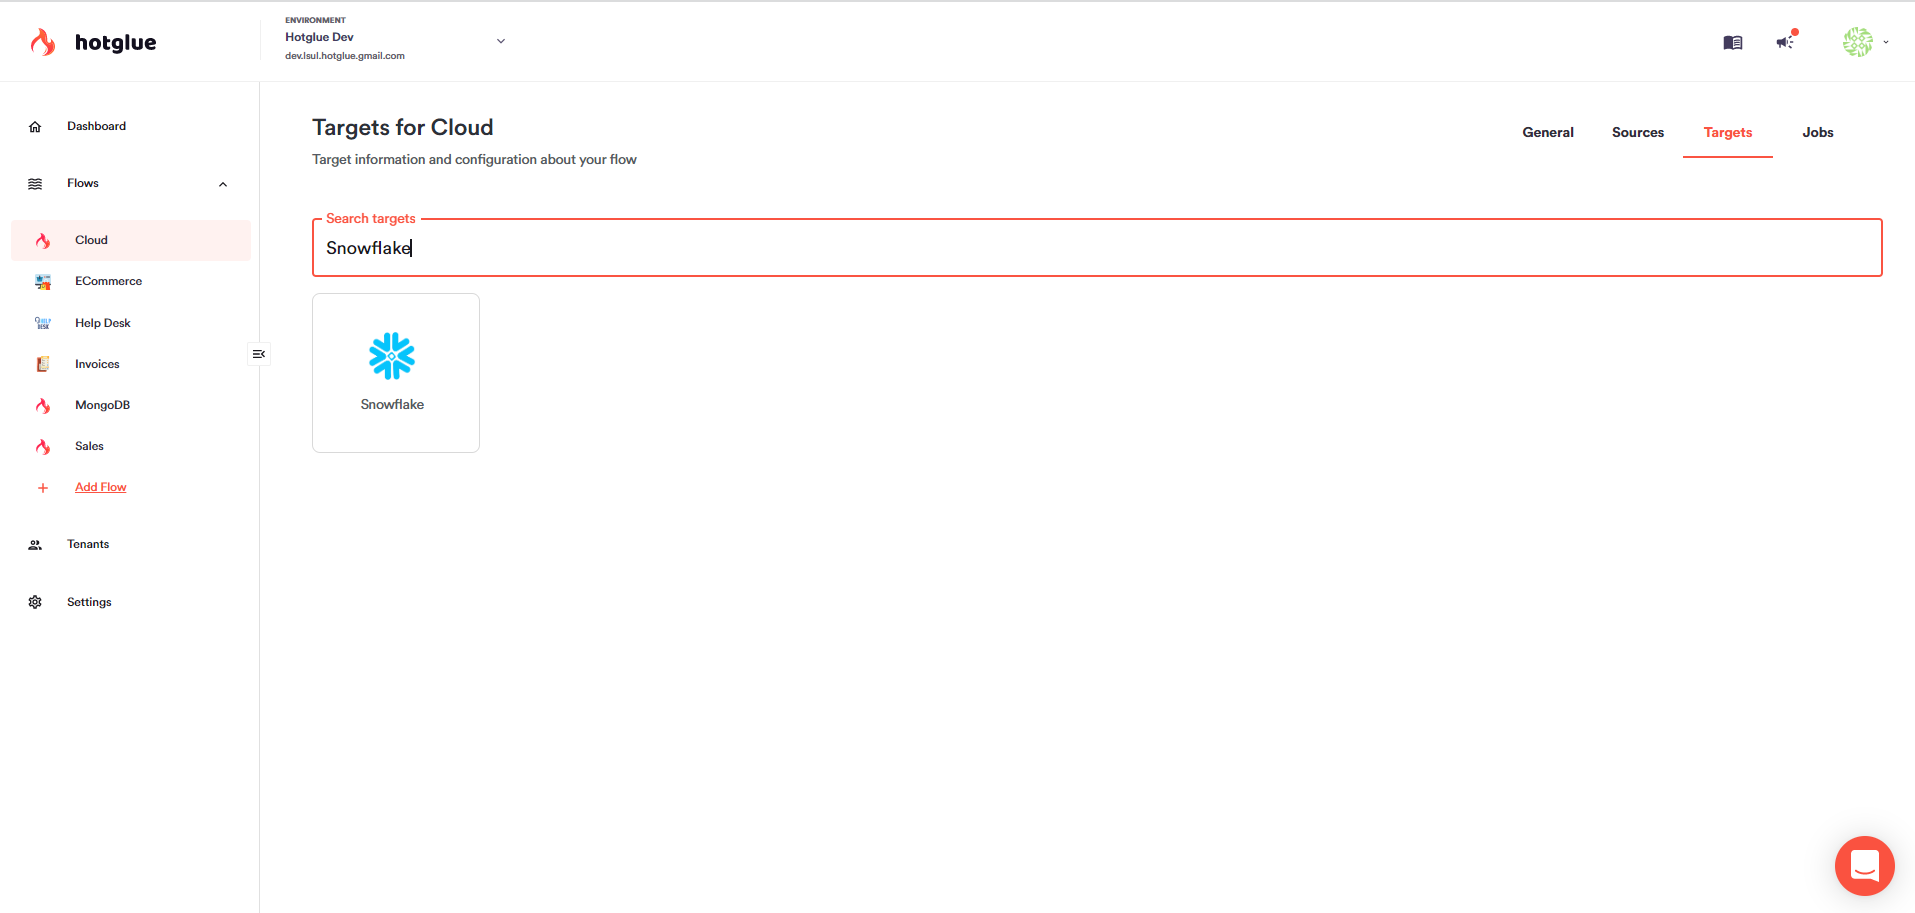Open Dashboard in the sidebar

point(96,126)
